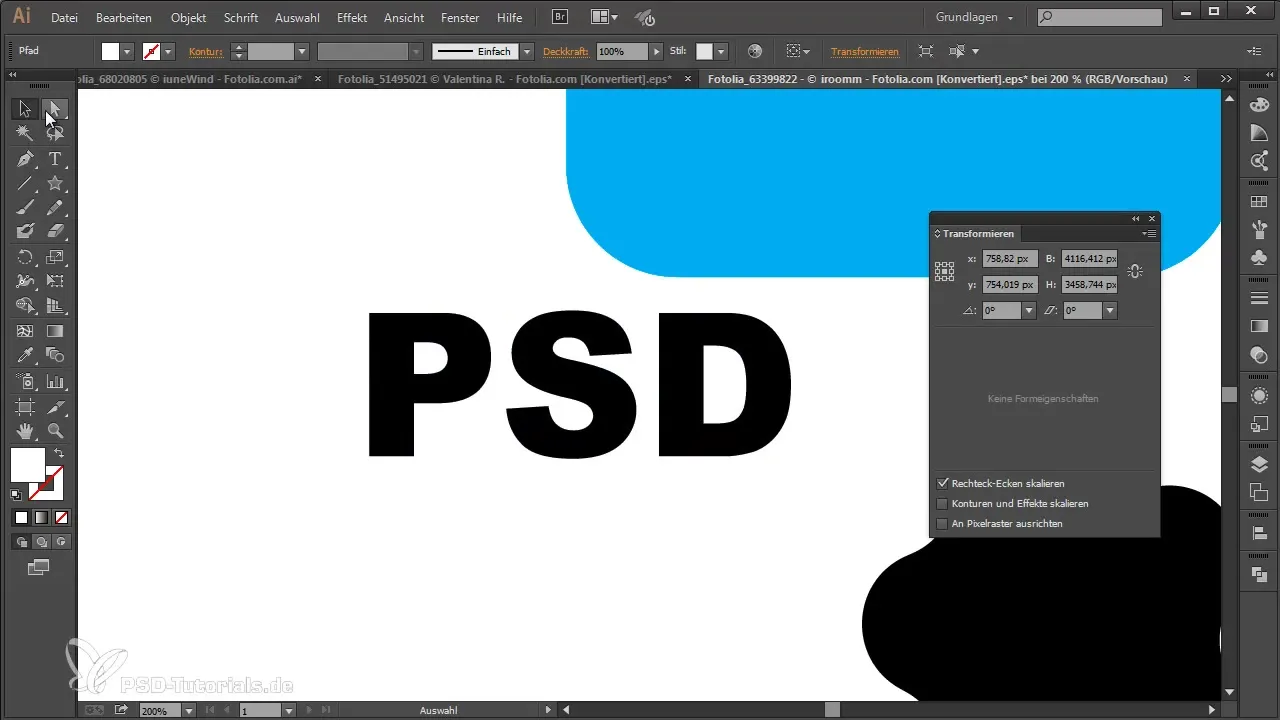Open the Symbols panel icon
The height and width of the screenshot is (720, 1280).
pos(1260,256)
